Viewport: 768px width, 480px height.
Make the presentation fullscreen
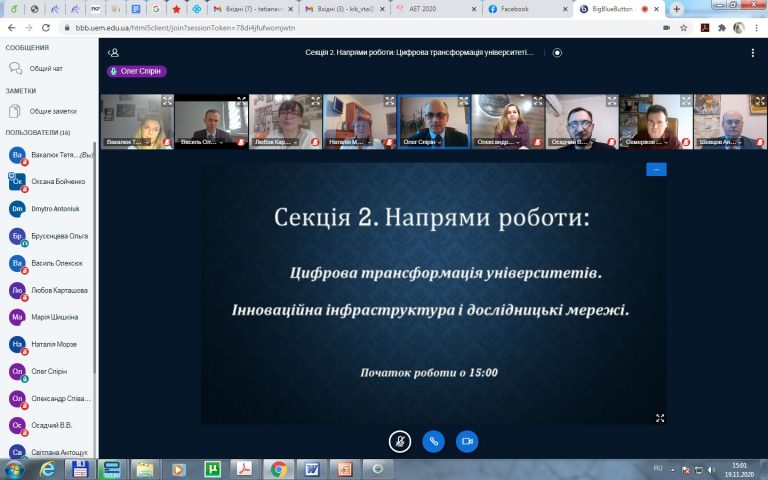[659, 417]
